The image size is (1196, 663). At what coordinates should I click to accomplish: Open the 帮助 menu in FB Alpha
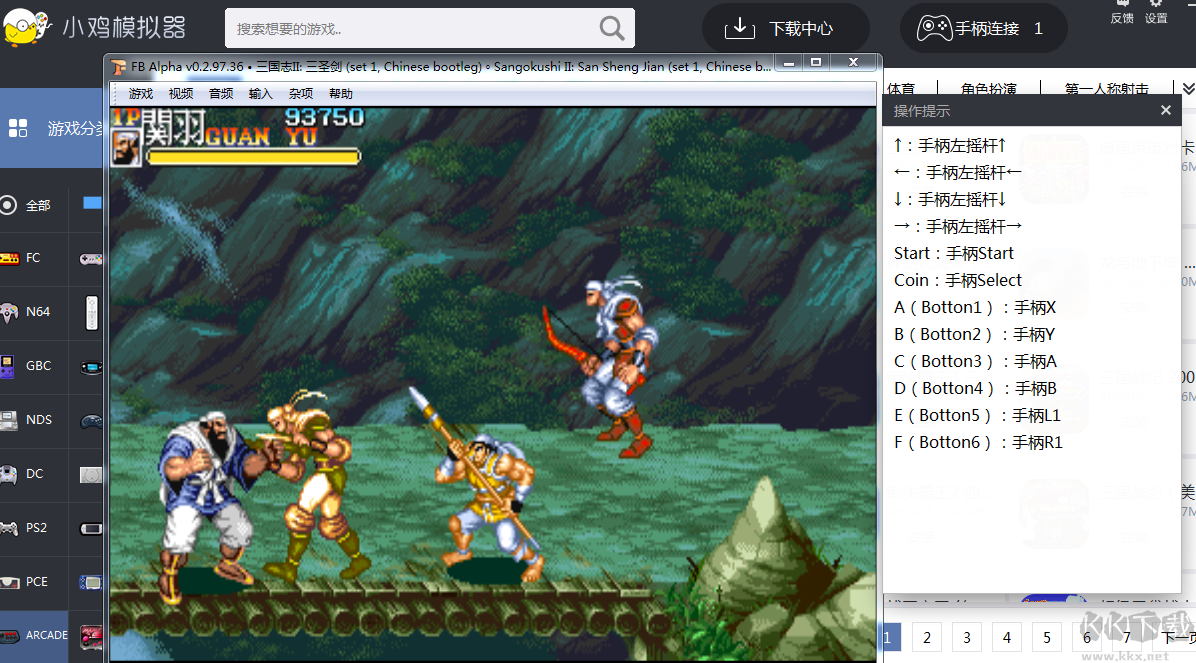click(341, 94)
